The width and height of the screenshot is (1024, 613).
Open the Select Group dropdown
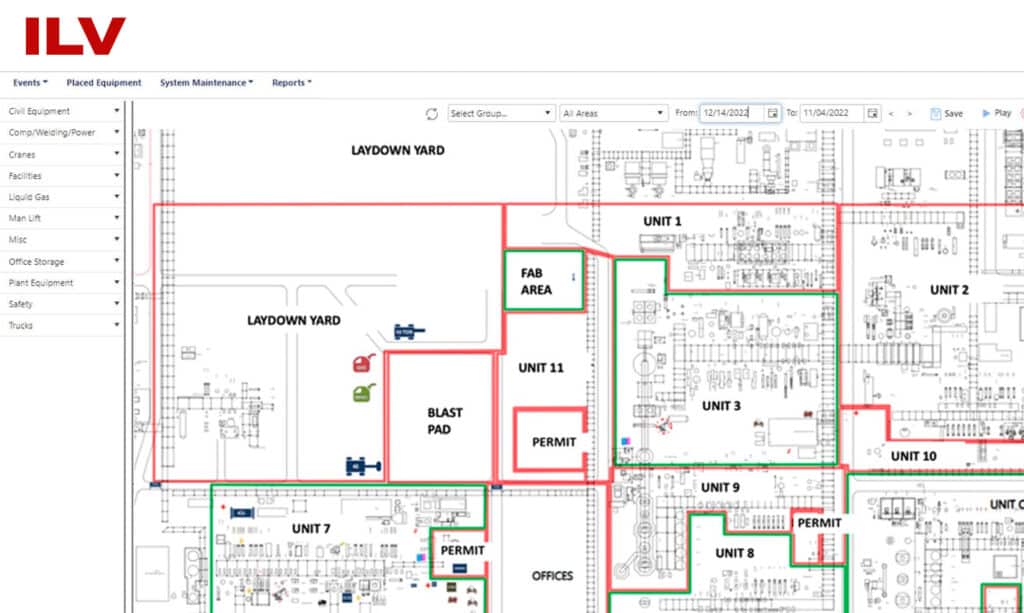click(x=500, y=114)
